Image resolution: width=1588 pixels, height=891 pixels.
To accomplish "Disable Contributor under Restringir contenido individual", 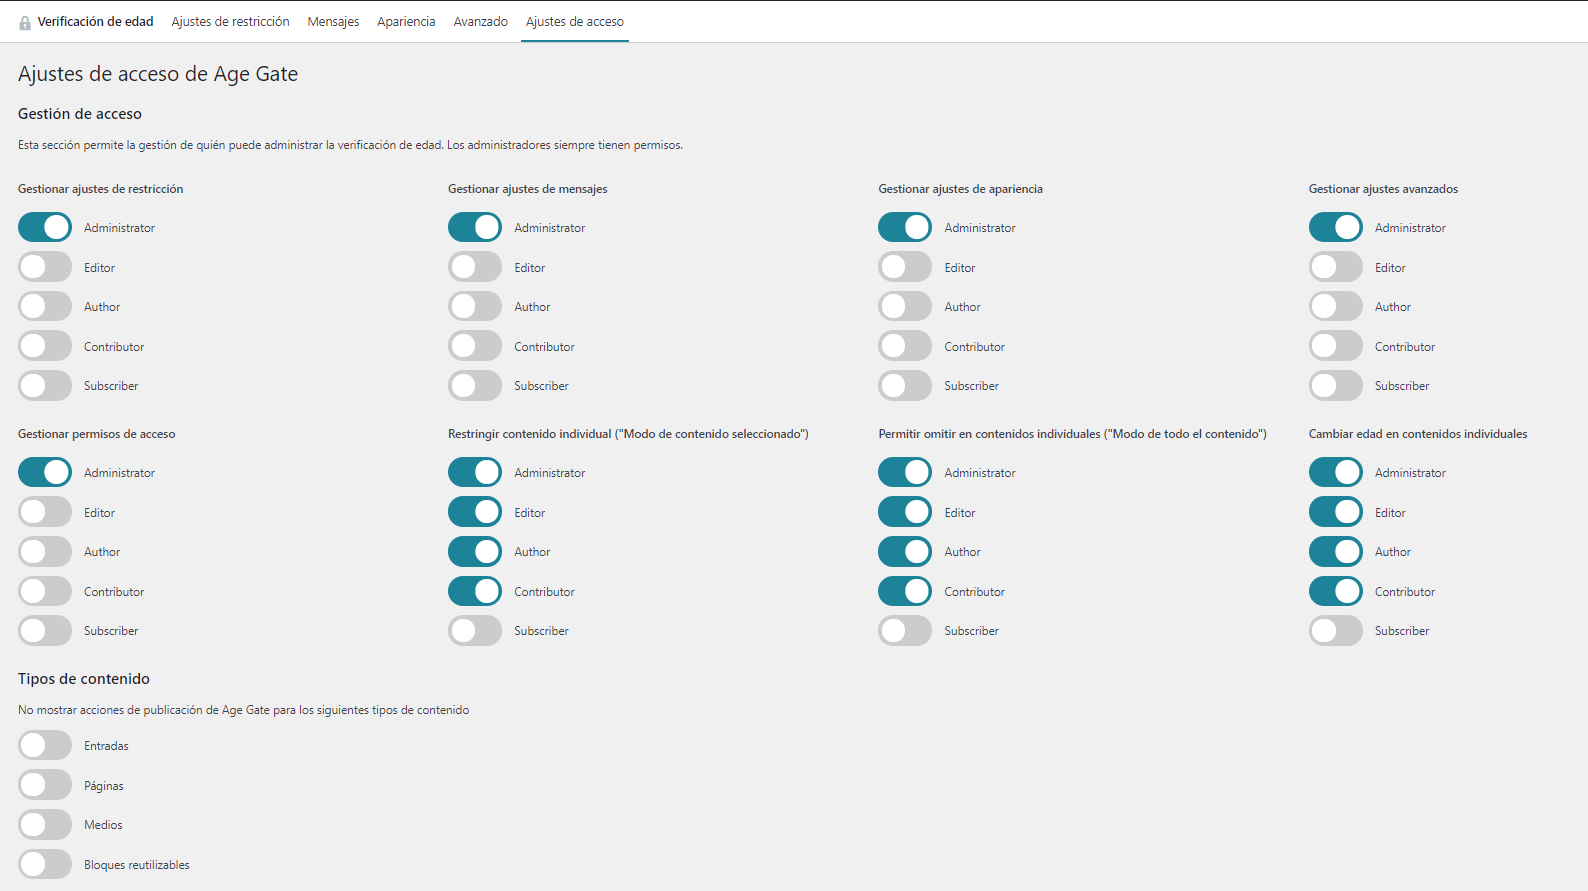I will (x=475, y=591).
